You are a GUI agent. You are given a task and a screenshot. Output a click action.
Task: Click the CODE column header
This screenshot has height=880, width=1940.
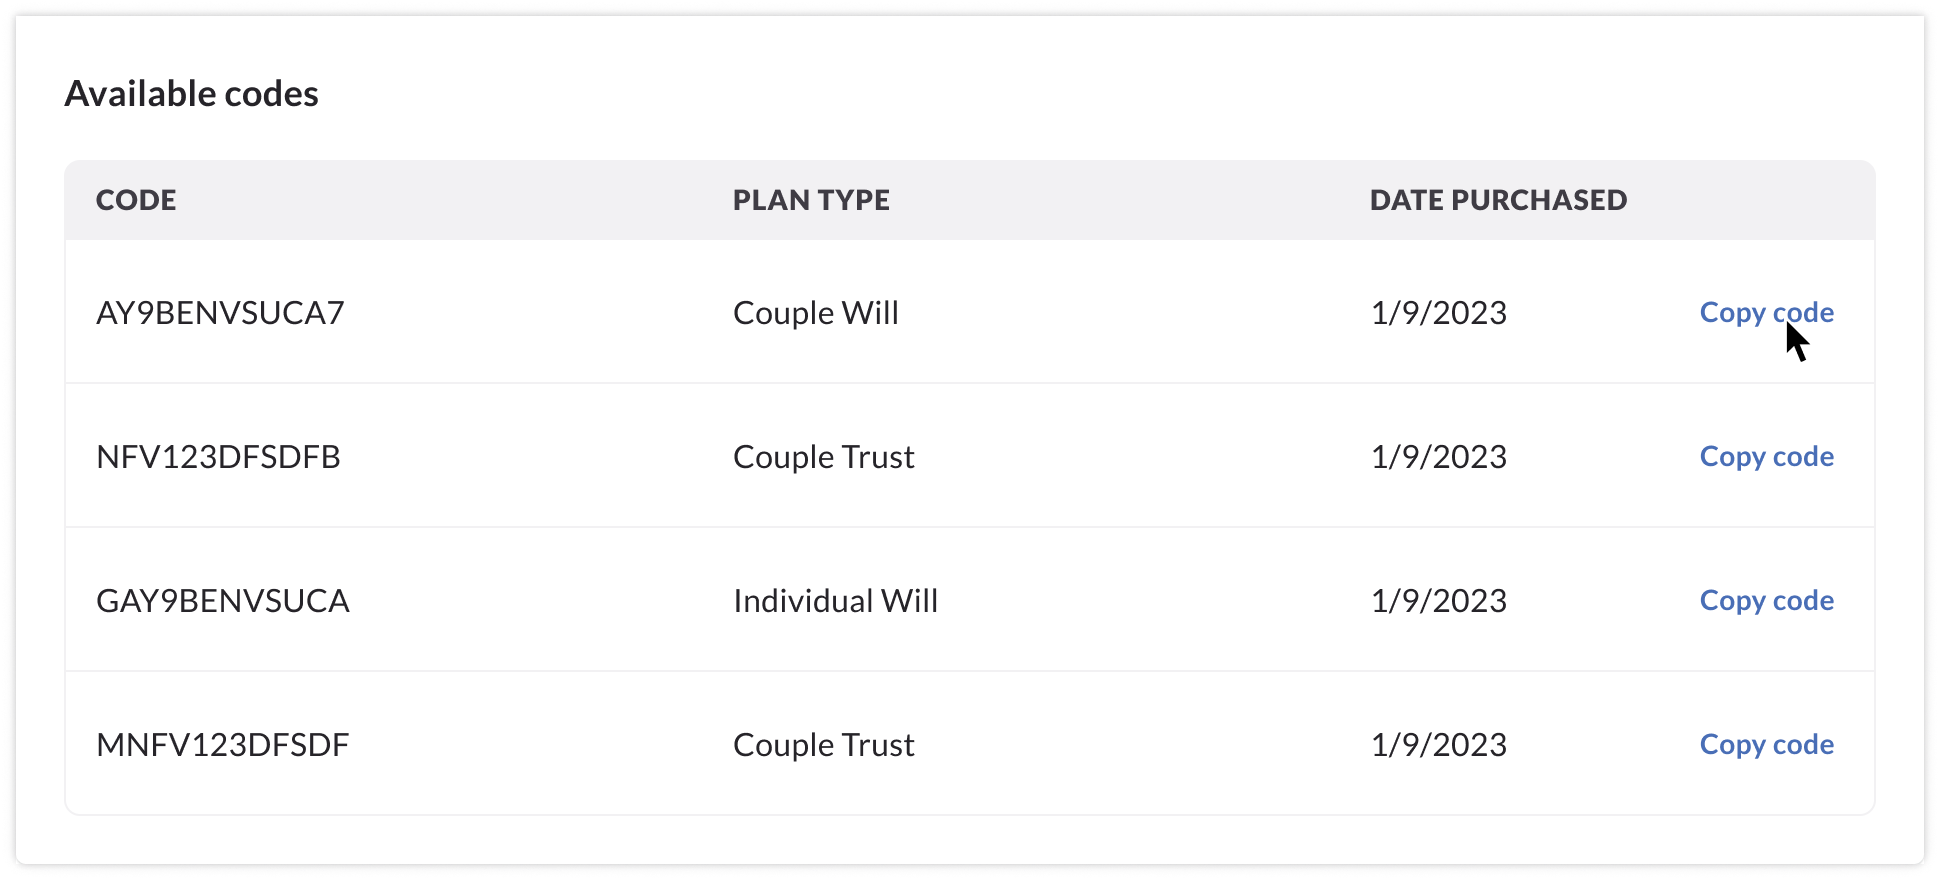(x=137, y=200)
